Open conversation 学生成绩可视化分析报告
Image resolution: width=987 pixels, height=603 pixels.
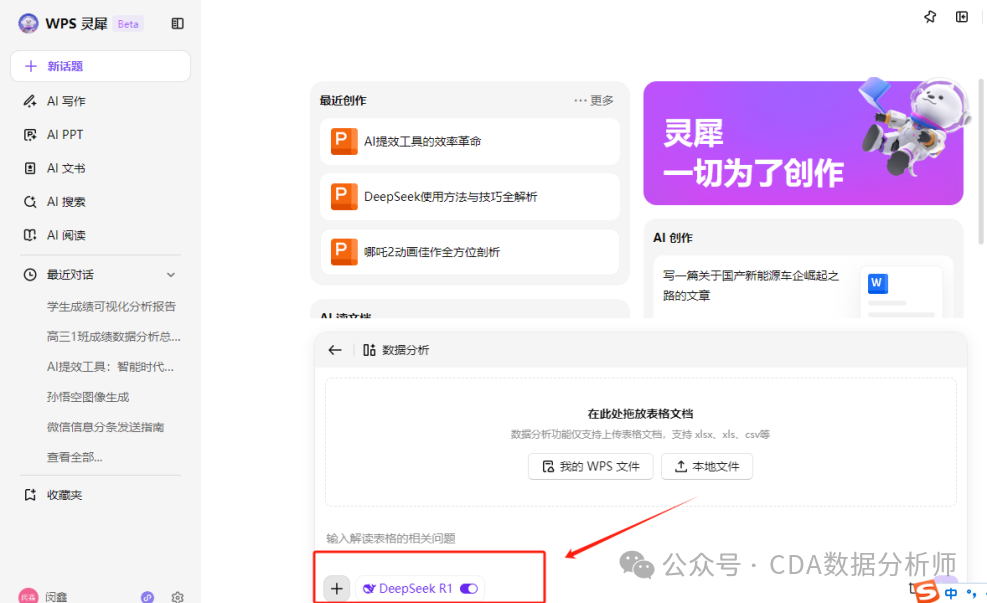[111, 307]
